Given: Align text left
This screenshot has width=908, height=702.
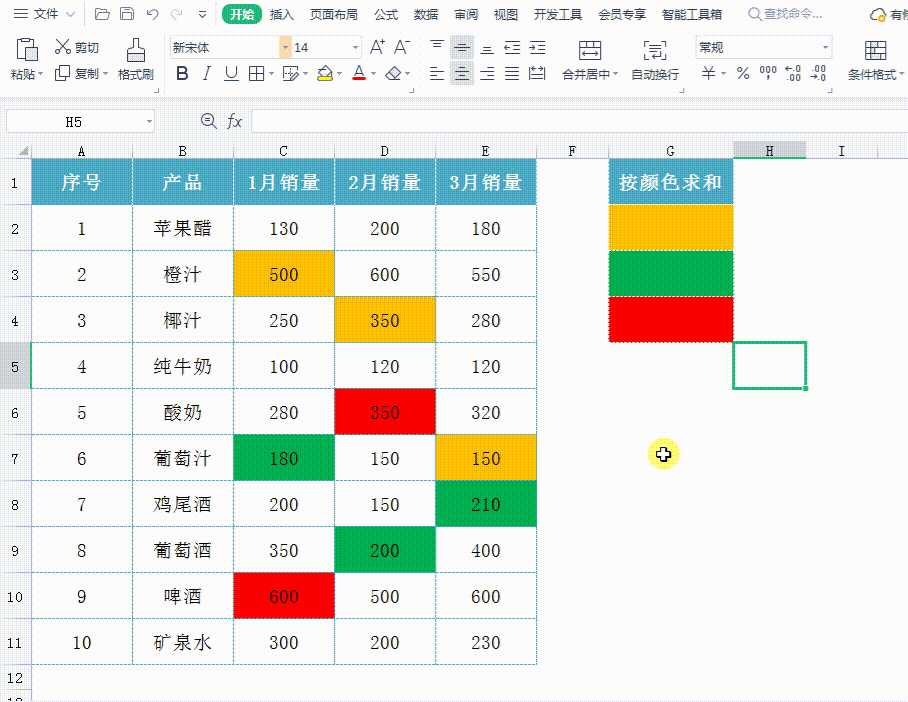Looking at the screenshot, I should click(x=437, y=74).
